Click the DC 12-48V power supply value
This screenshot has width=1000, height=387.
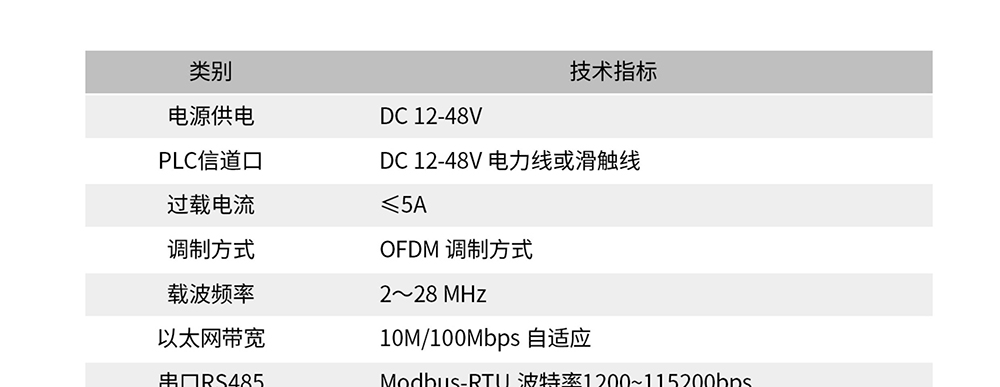click(x=431, y=116)
